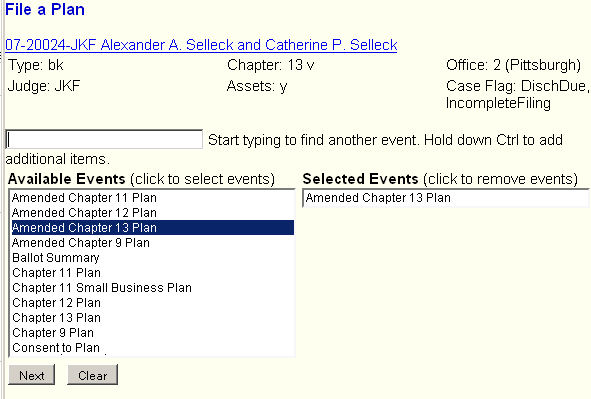Select Amended Chapter 11 Plan event
Image resolution: width=591 pixels, height=399 pixels.
(x=153, y=198)
